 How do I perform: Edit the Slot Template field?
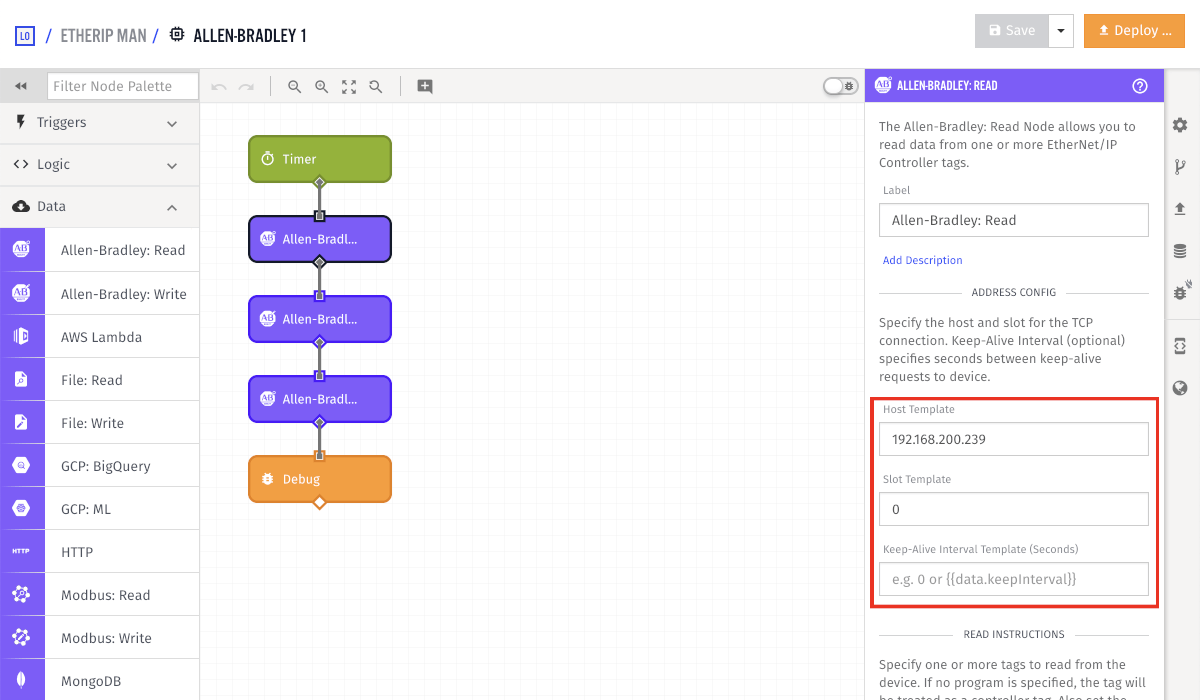click(x=1014, y=509)
